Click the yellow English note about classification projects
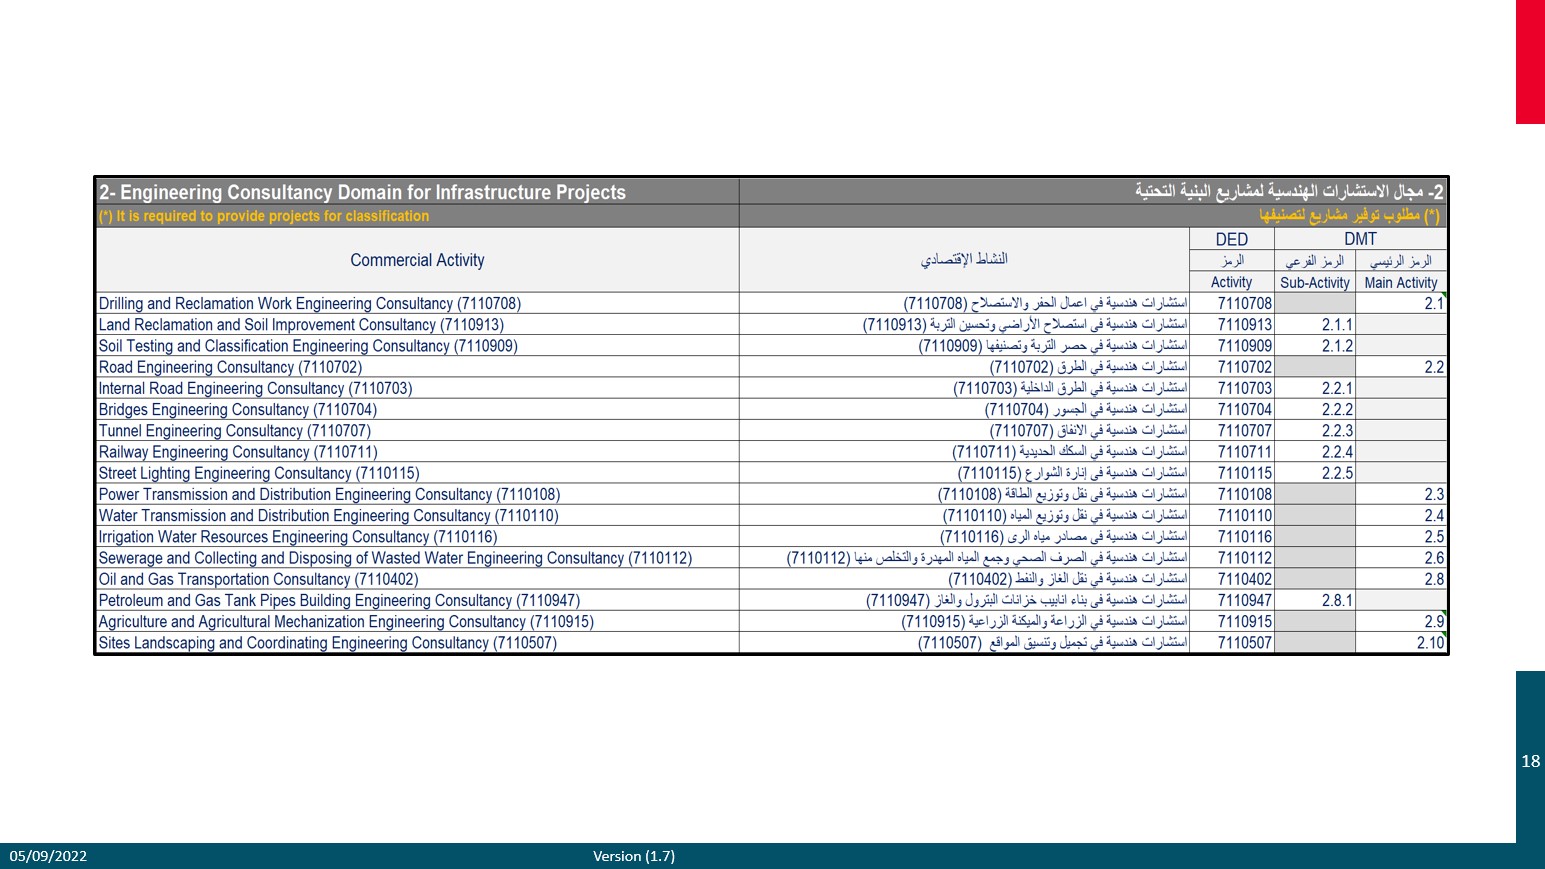This screenshot has width=1545, height=869. click(264, 216)
